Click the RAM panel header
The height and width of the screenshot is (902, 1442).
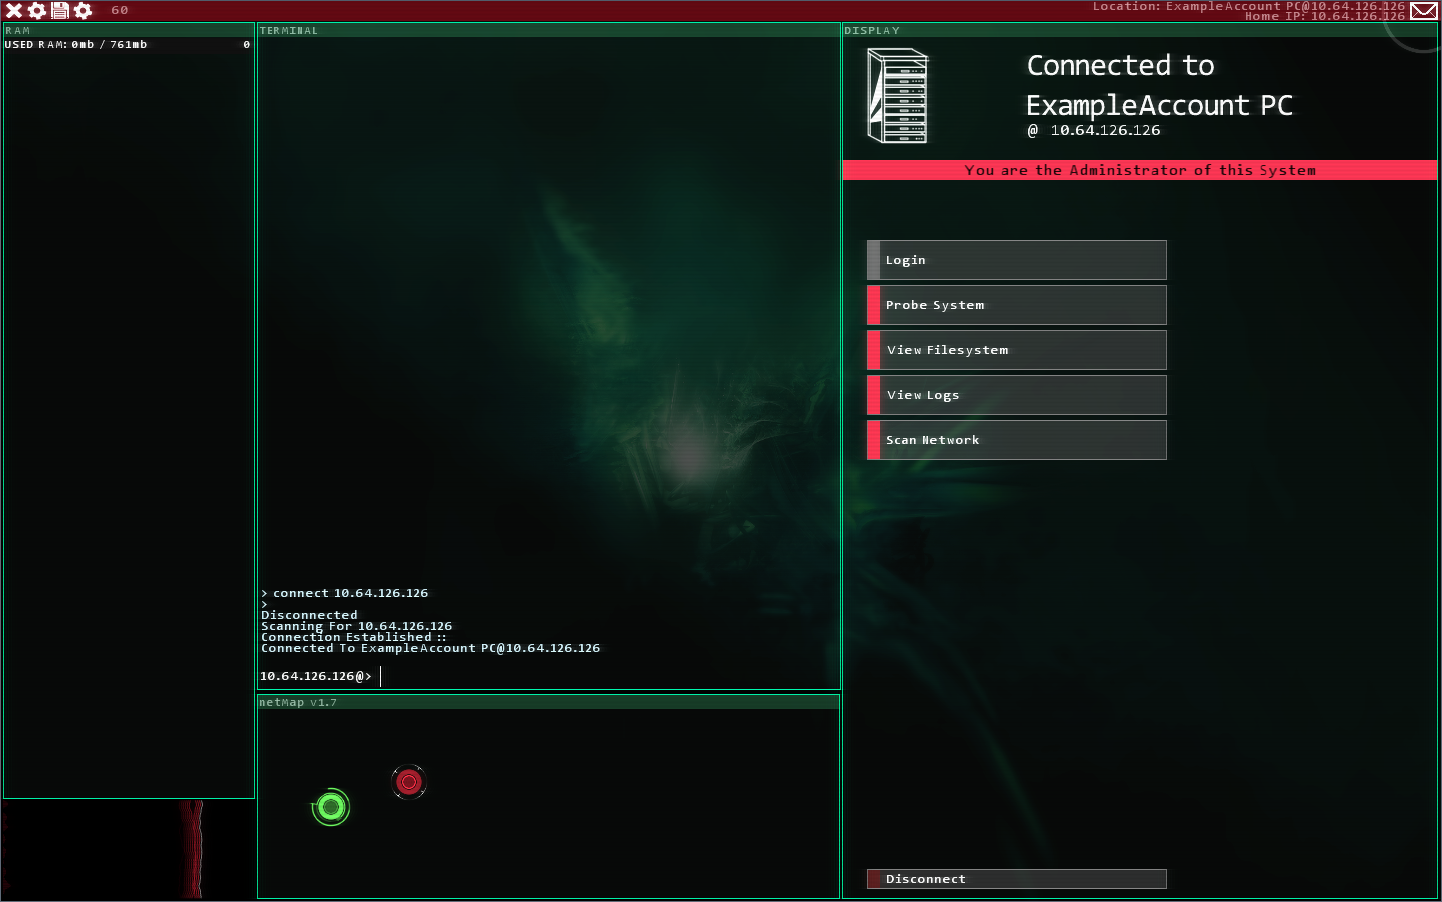128,31
